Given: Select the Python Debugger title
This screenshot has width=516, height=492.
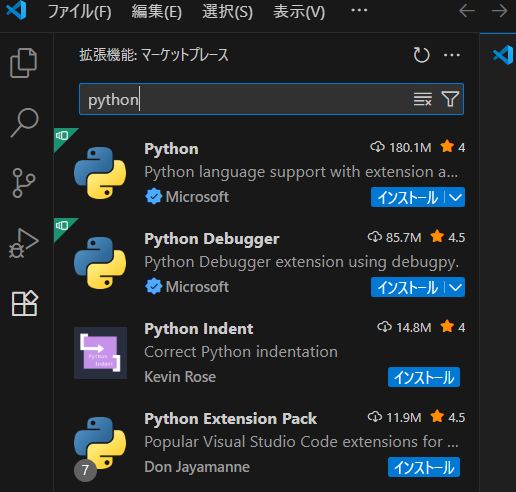Looking at the screenshot, I should 212,239.
